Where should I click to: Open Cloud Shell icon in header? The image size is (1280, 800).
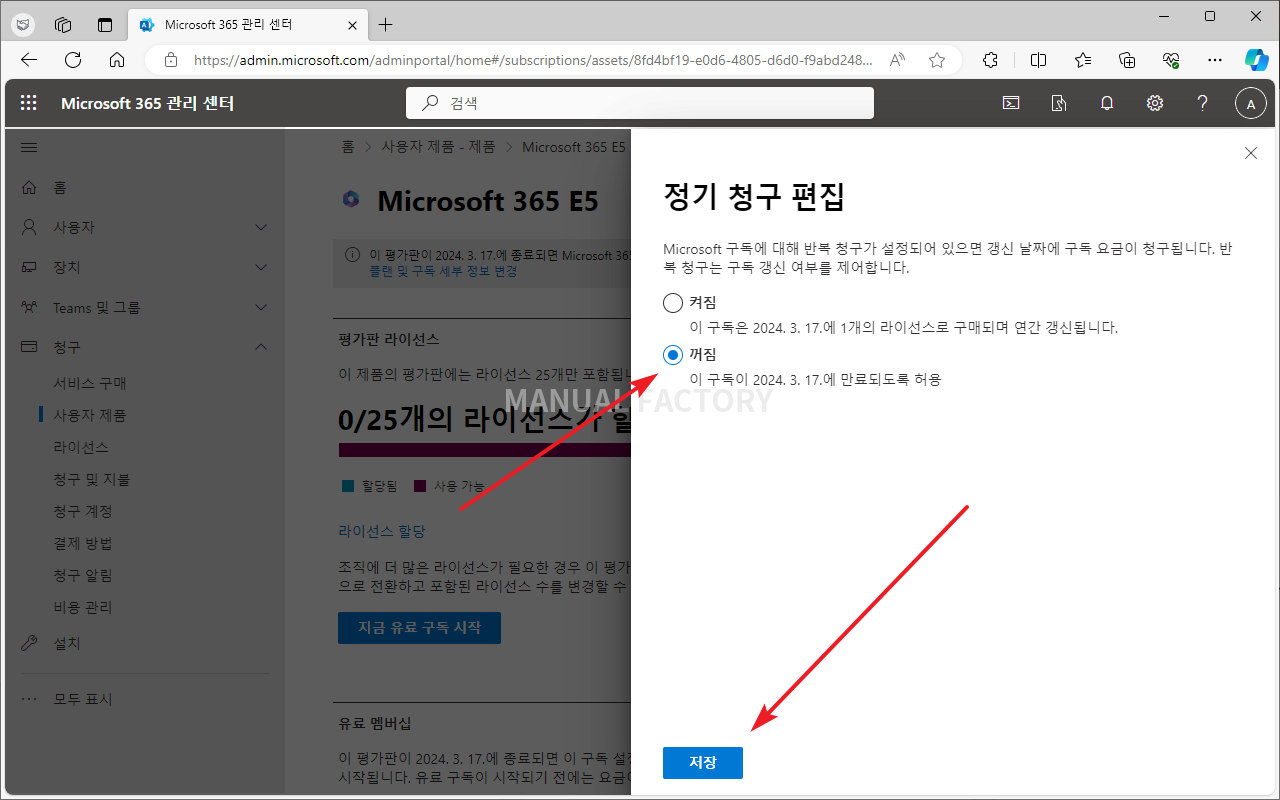coord(1011,103)
